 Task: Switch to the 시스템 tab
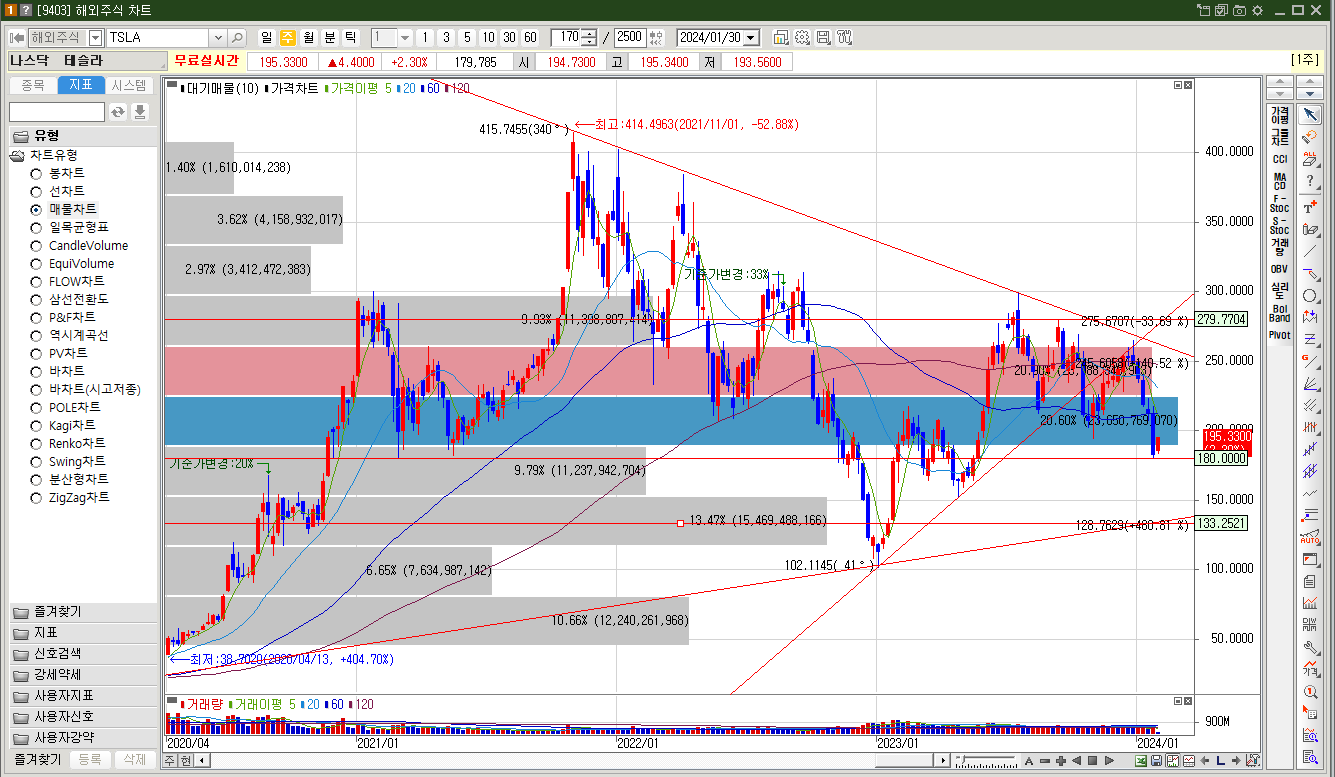129,86
